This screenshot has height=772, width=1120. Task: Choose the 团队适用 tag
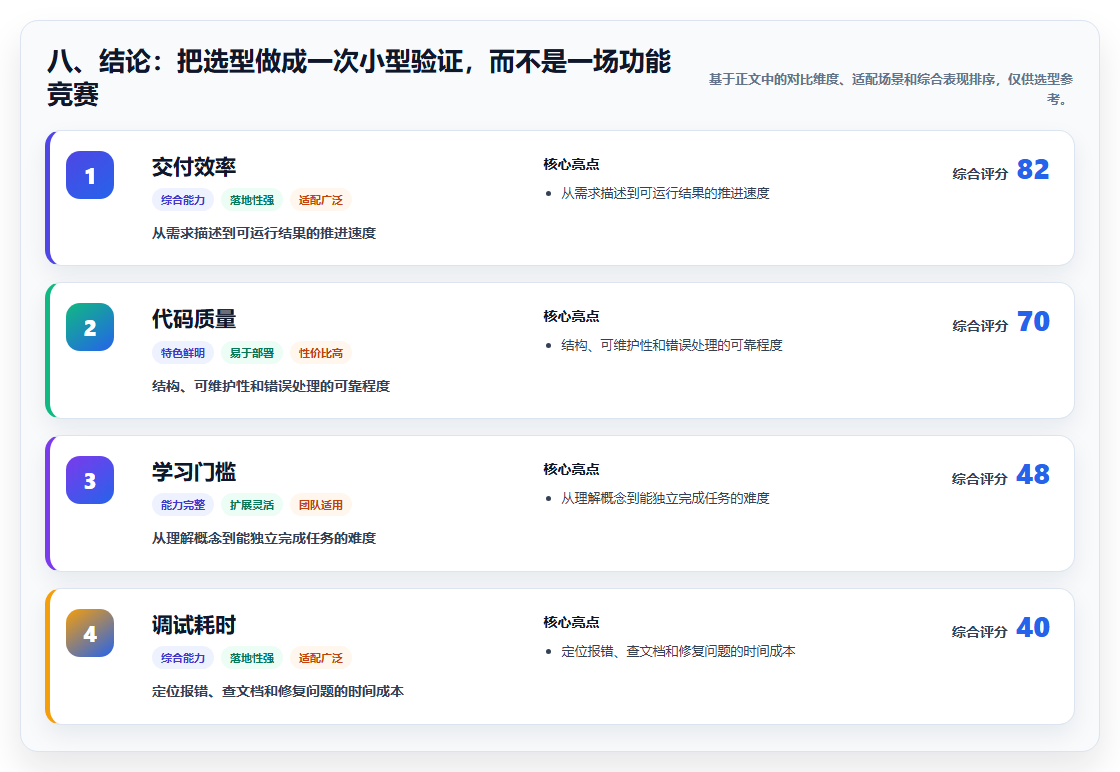[321, 505]
